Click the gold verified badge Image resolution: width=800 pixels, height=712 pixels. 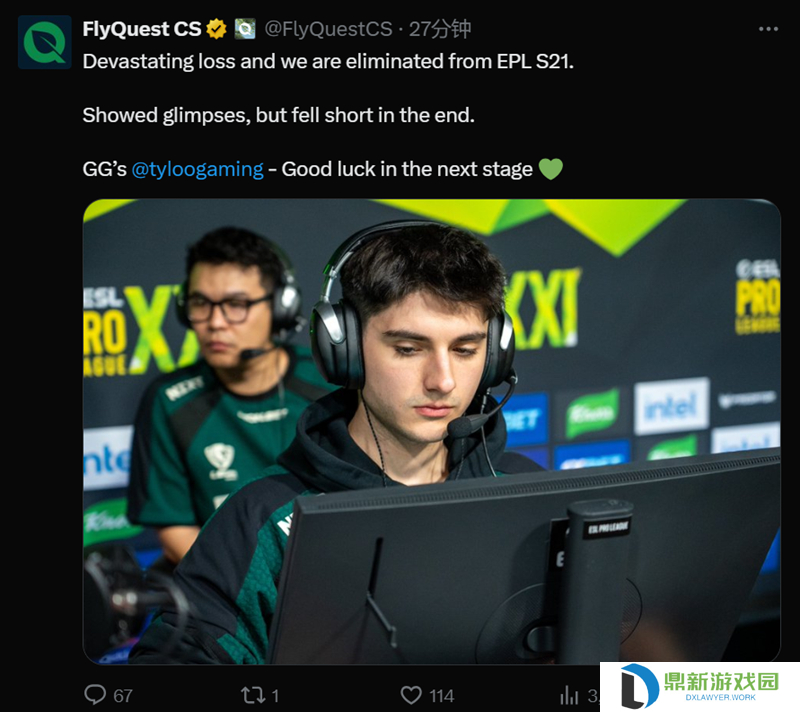tap(216, 29)
